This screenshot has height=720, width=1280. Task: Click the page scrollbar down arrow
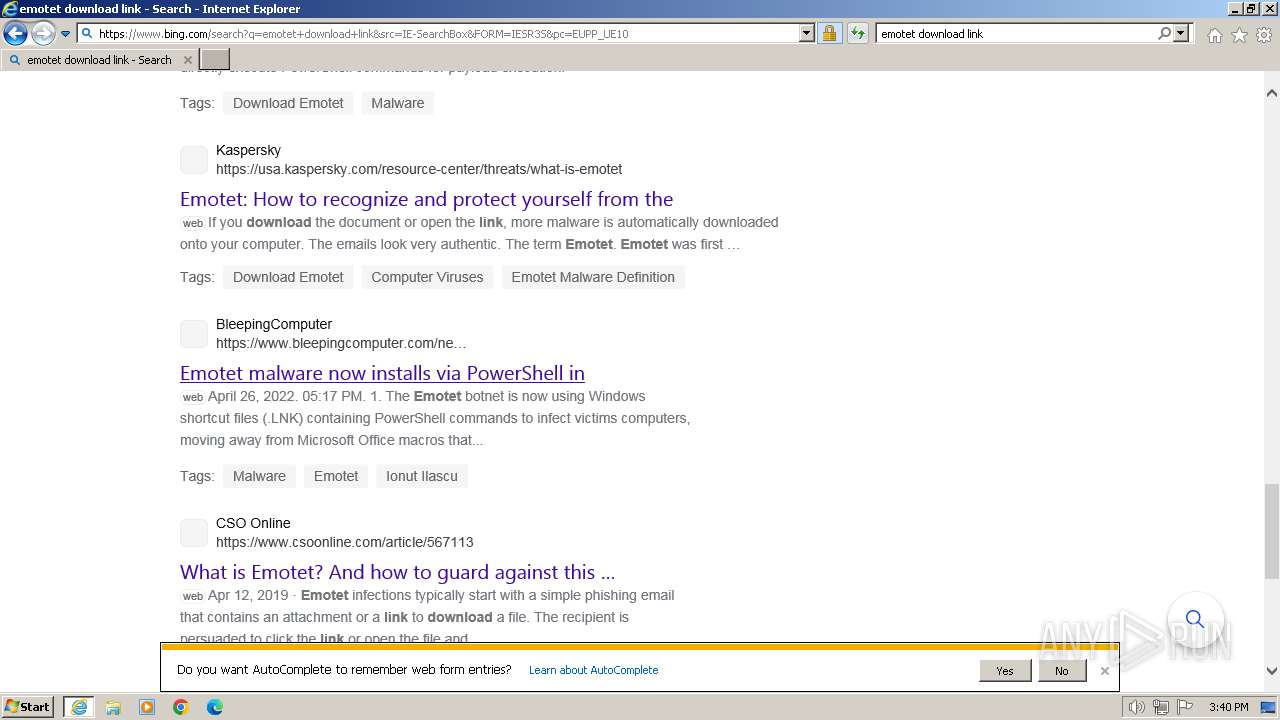pyautogui.click(x=1272, y=671)
